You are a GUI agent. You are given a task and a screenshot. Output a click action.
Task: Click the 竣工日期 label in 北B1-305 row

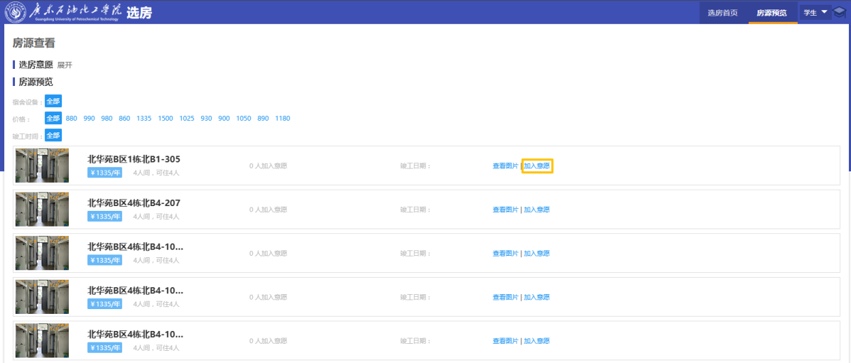[x=415, y=166]
